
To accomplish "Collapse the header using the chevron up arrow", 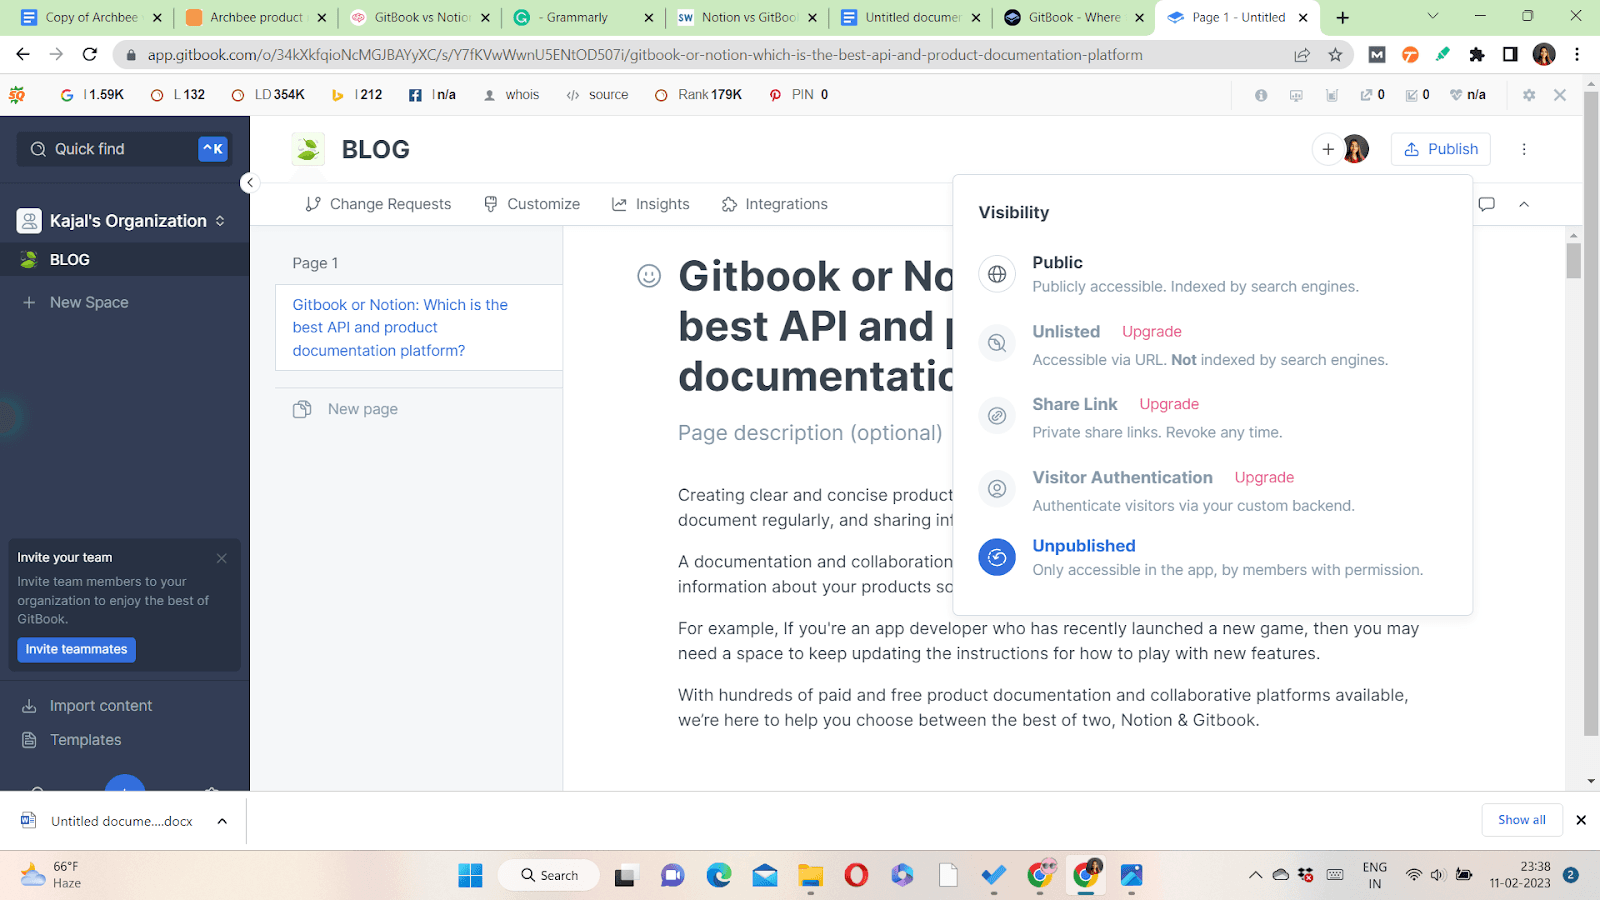I will click(x=1524, y=204).
